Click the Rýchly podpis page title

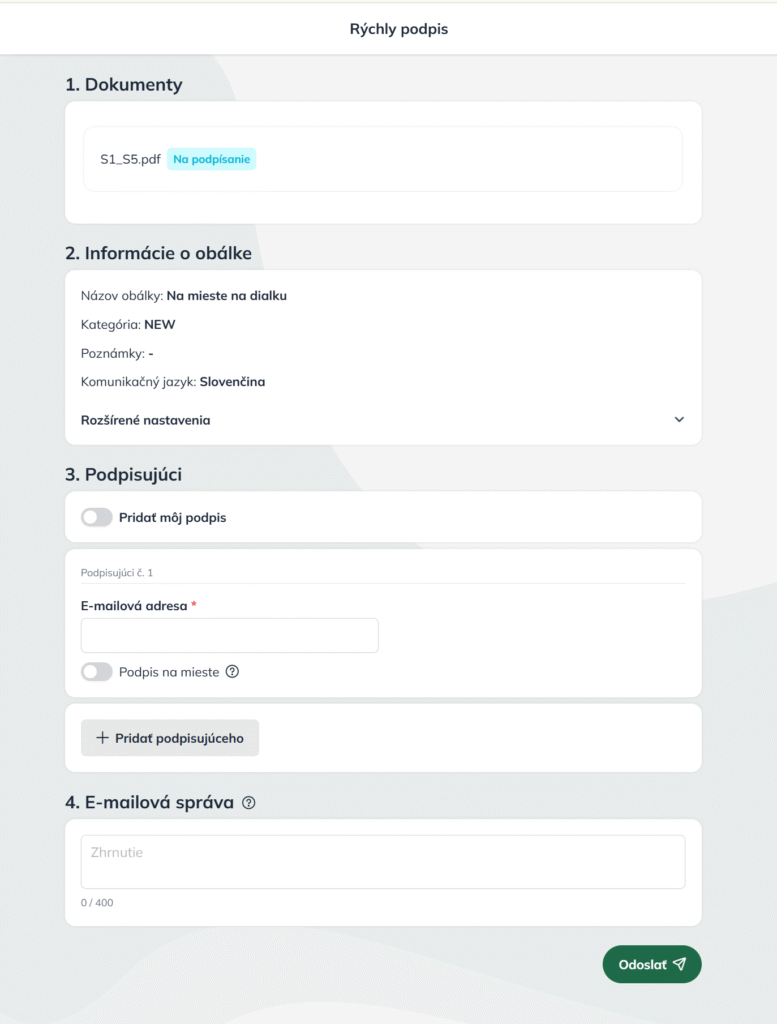coord(398,29)
